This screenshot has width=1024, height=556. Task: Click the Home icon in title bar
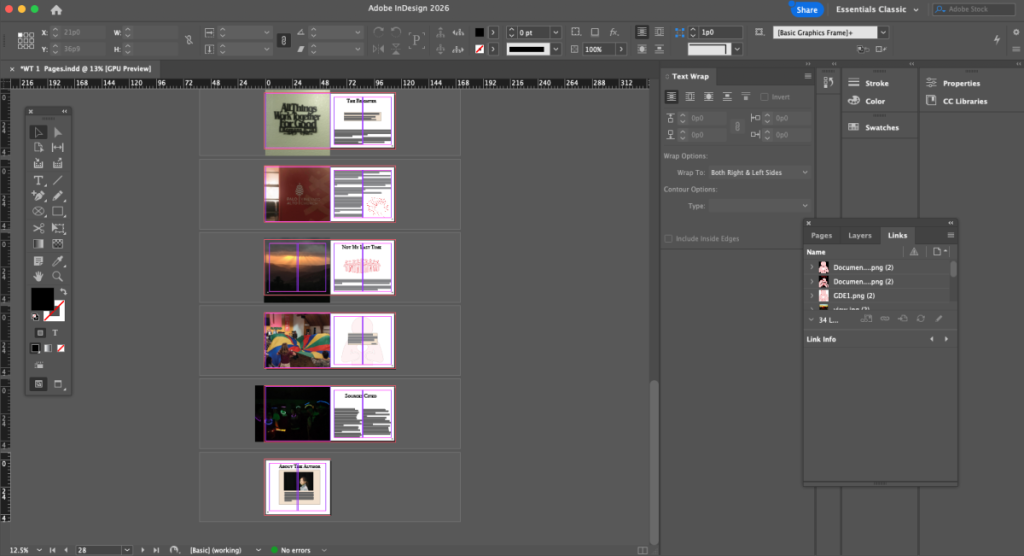tap(56, 10)
